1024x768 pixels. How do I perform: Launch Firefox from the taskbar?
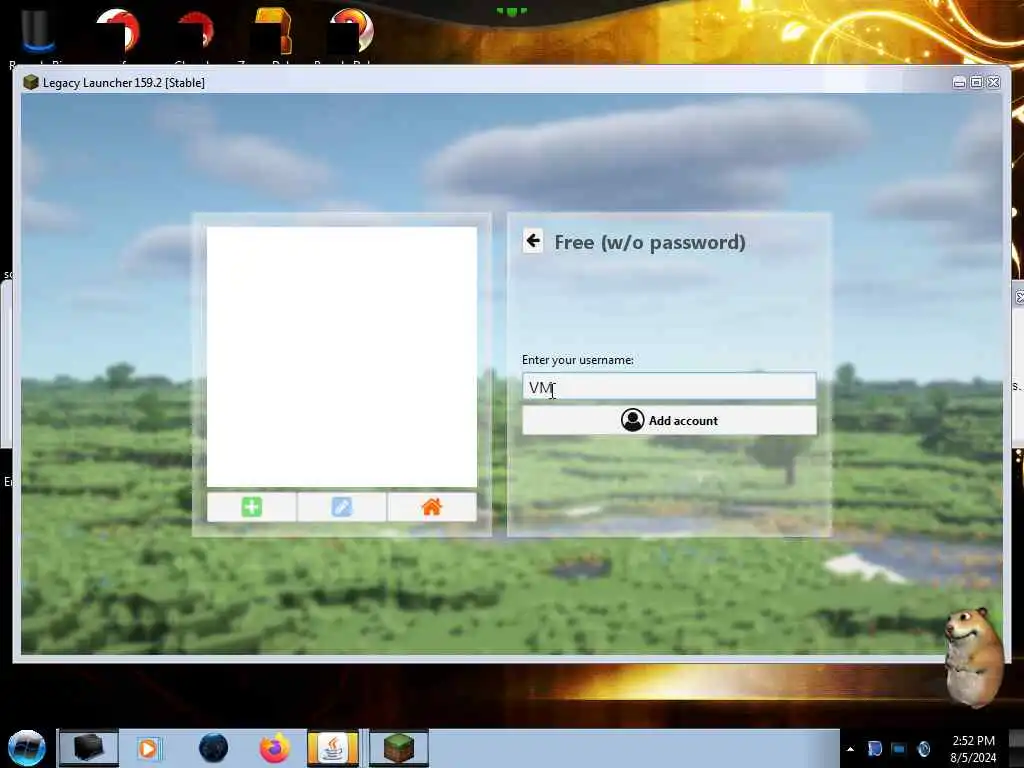(275, 748)
